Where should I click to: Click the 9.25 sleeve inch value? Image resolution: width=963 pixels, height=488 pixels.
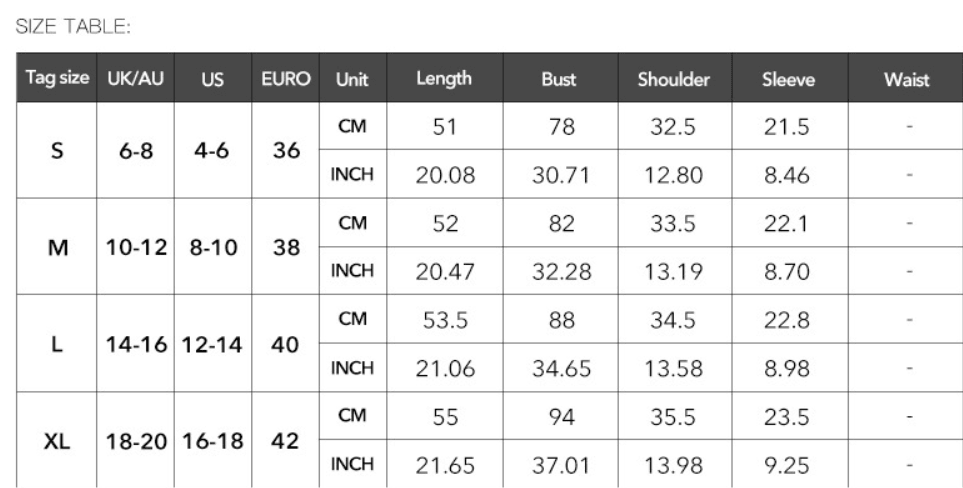pyautogui.click(x=789, y=465)
